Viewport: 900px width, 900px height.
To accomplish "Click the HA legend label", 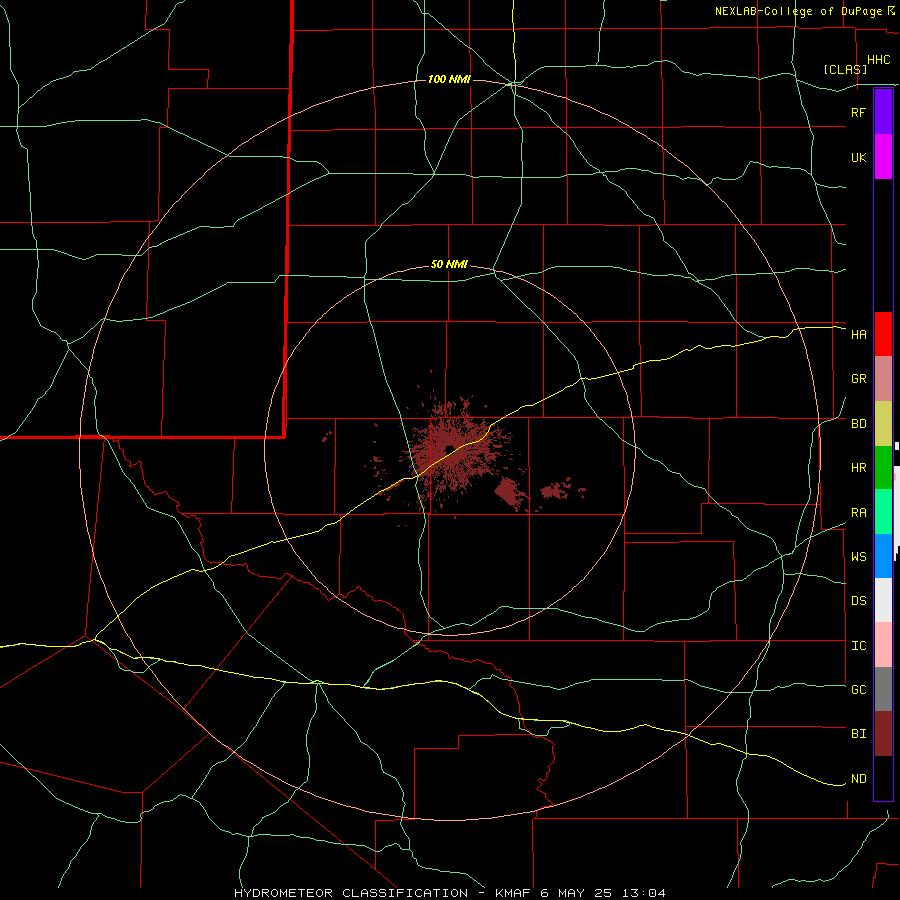I will (858, 335).
